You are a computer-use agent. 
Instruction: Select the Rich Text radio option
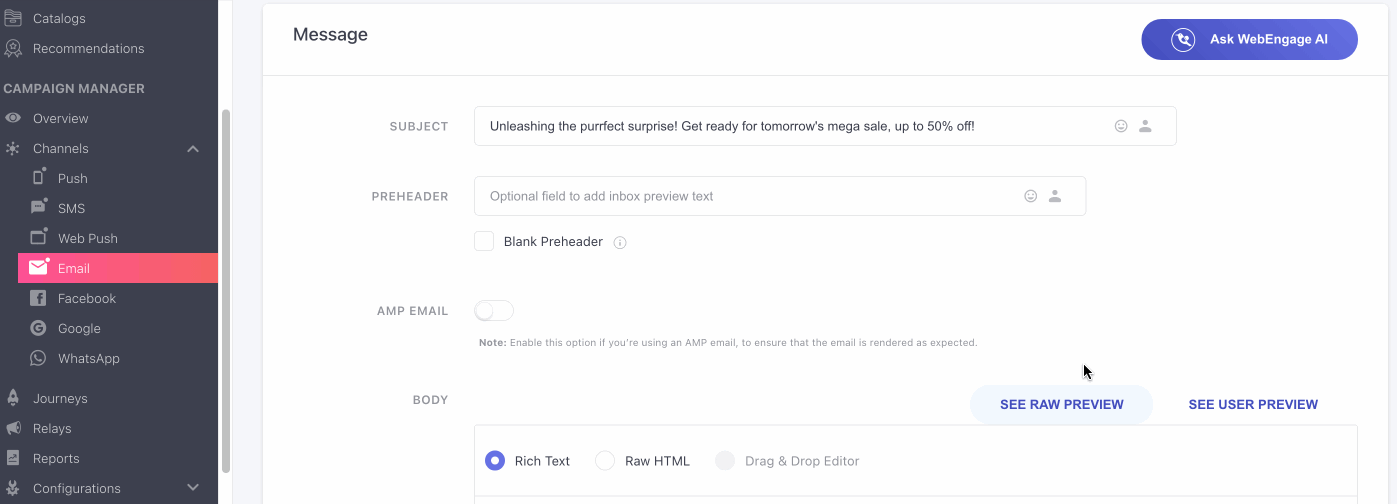[495, 461]
